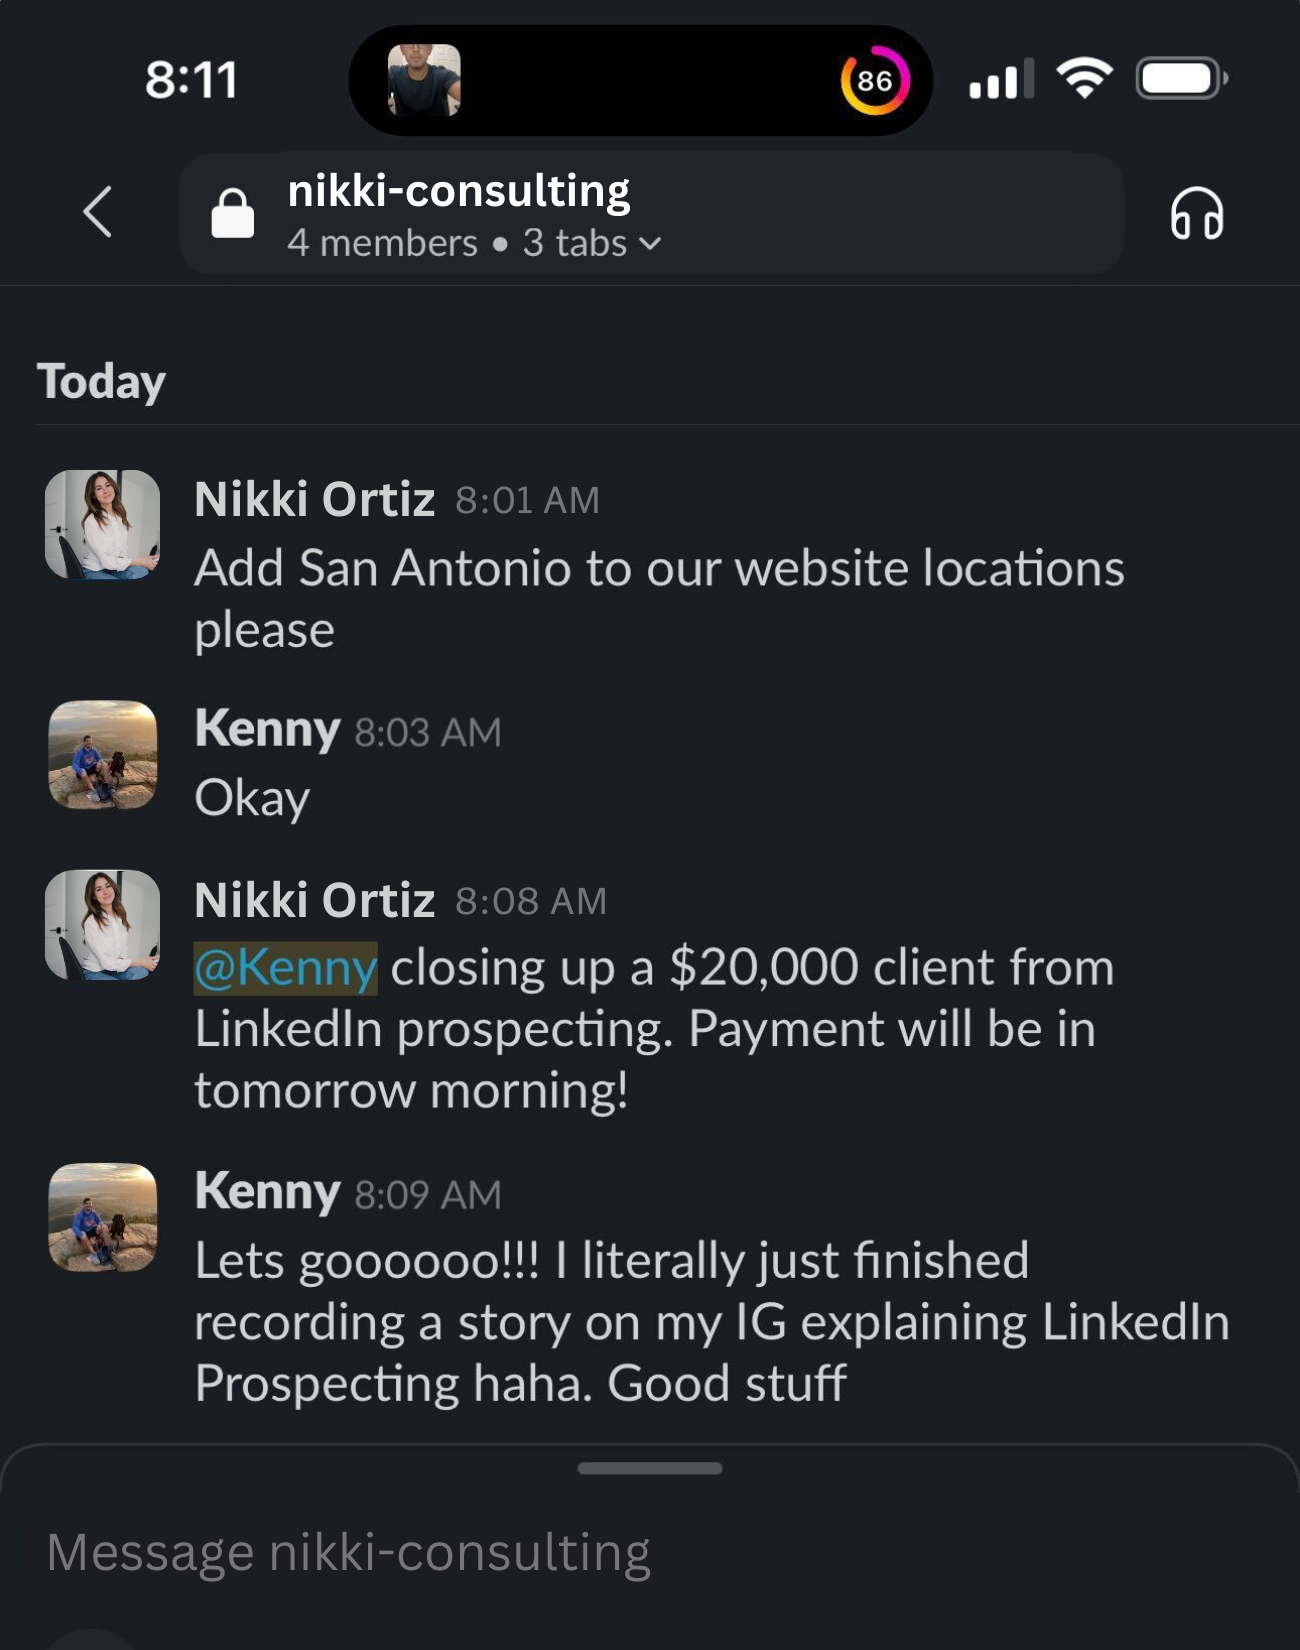This screenshot has width=1300, height=1650.
Task: Collapse the message drafting drawer handle
Action: (650, 1468)
